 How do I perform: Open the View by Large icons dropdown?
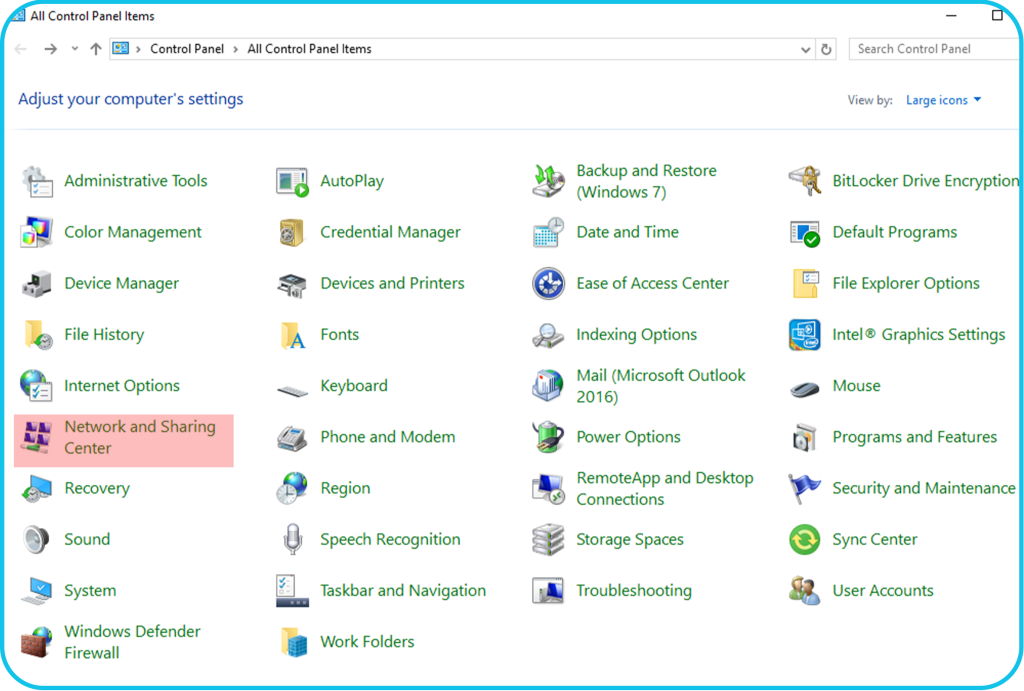pyautogui.click(x=943, y=100)
